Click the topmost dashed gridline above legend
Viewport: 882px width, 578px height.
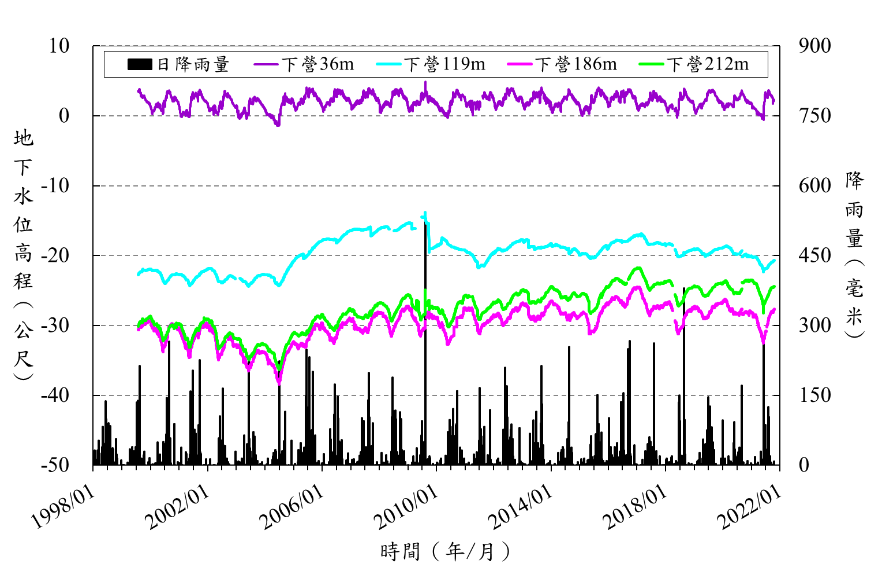[x=438, y=46]
